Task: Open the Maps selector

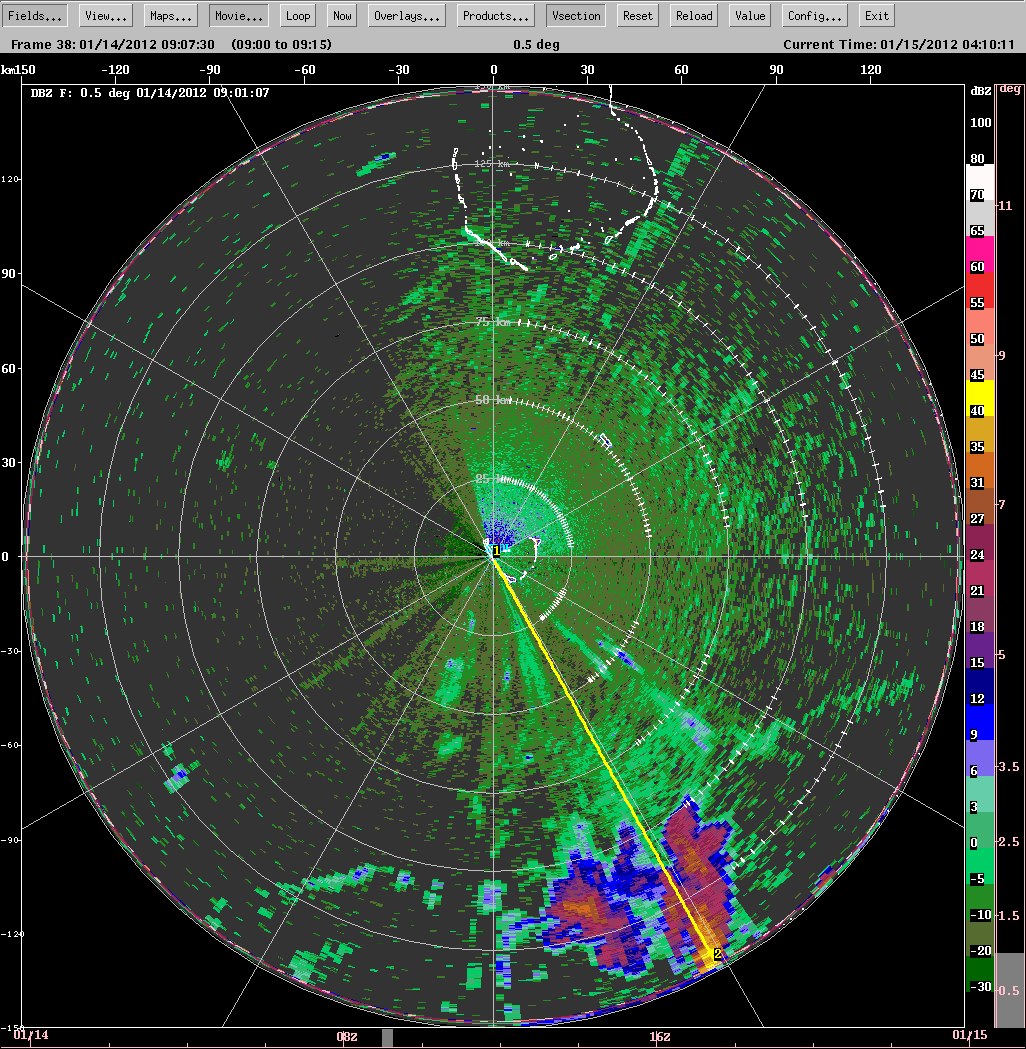Action: (x=169, y=15)
